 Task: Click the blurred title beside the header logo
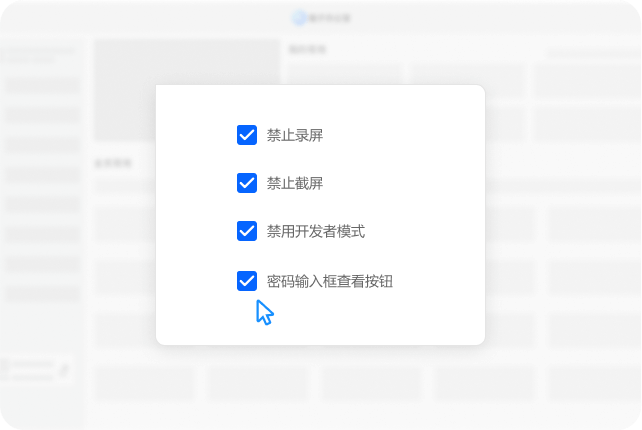tap(329, 18)
